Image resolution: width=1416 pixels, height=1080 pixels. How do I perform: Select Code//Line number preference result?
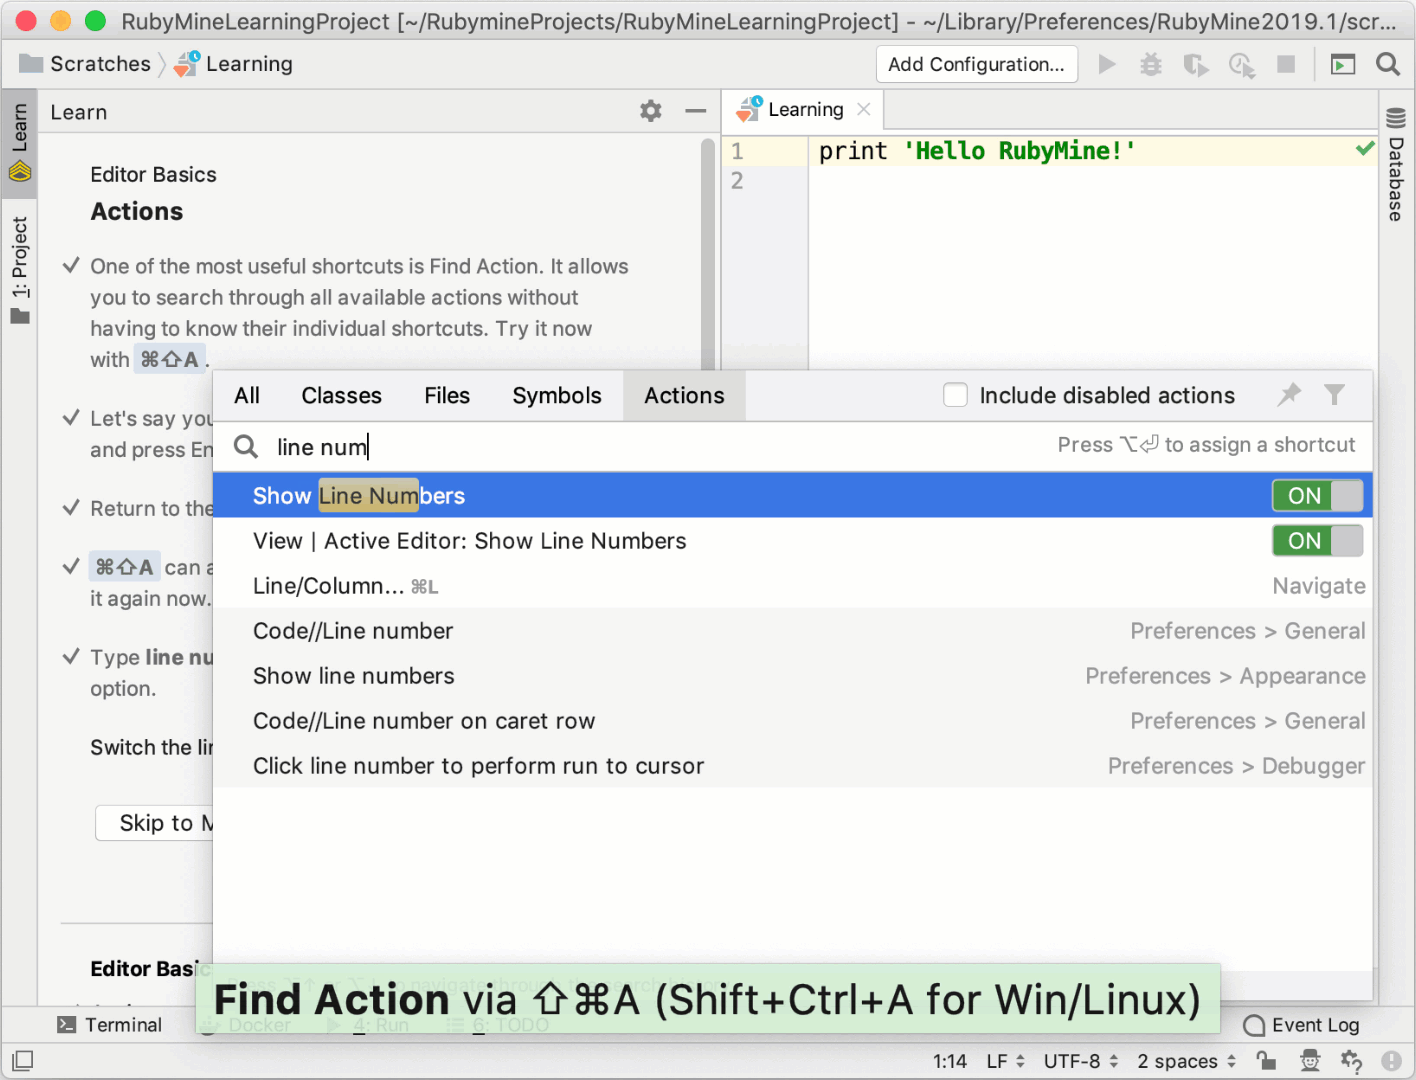793,631
